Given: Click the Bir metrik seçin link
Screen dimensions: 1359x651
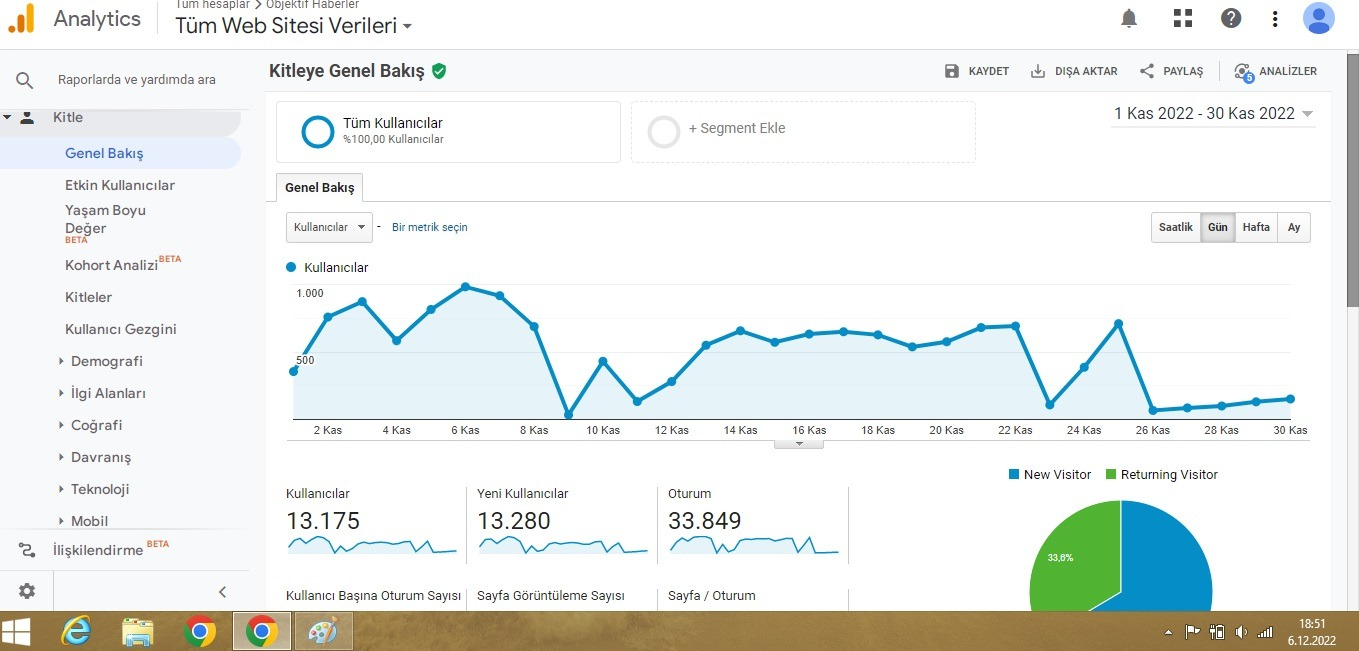Looking at the screenshot, I should click(x=430, y=227).
